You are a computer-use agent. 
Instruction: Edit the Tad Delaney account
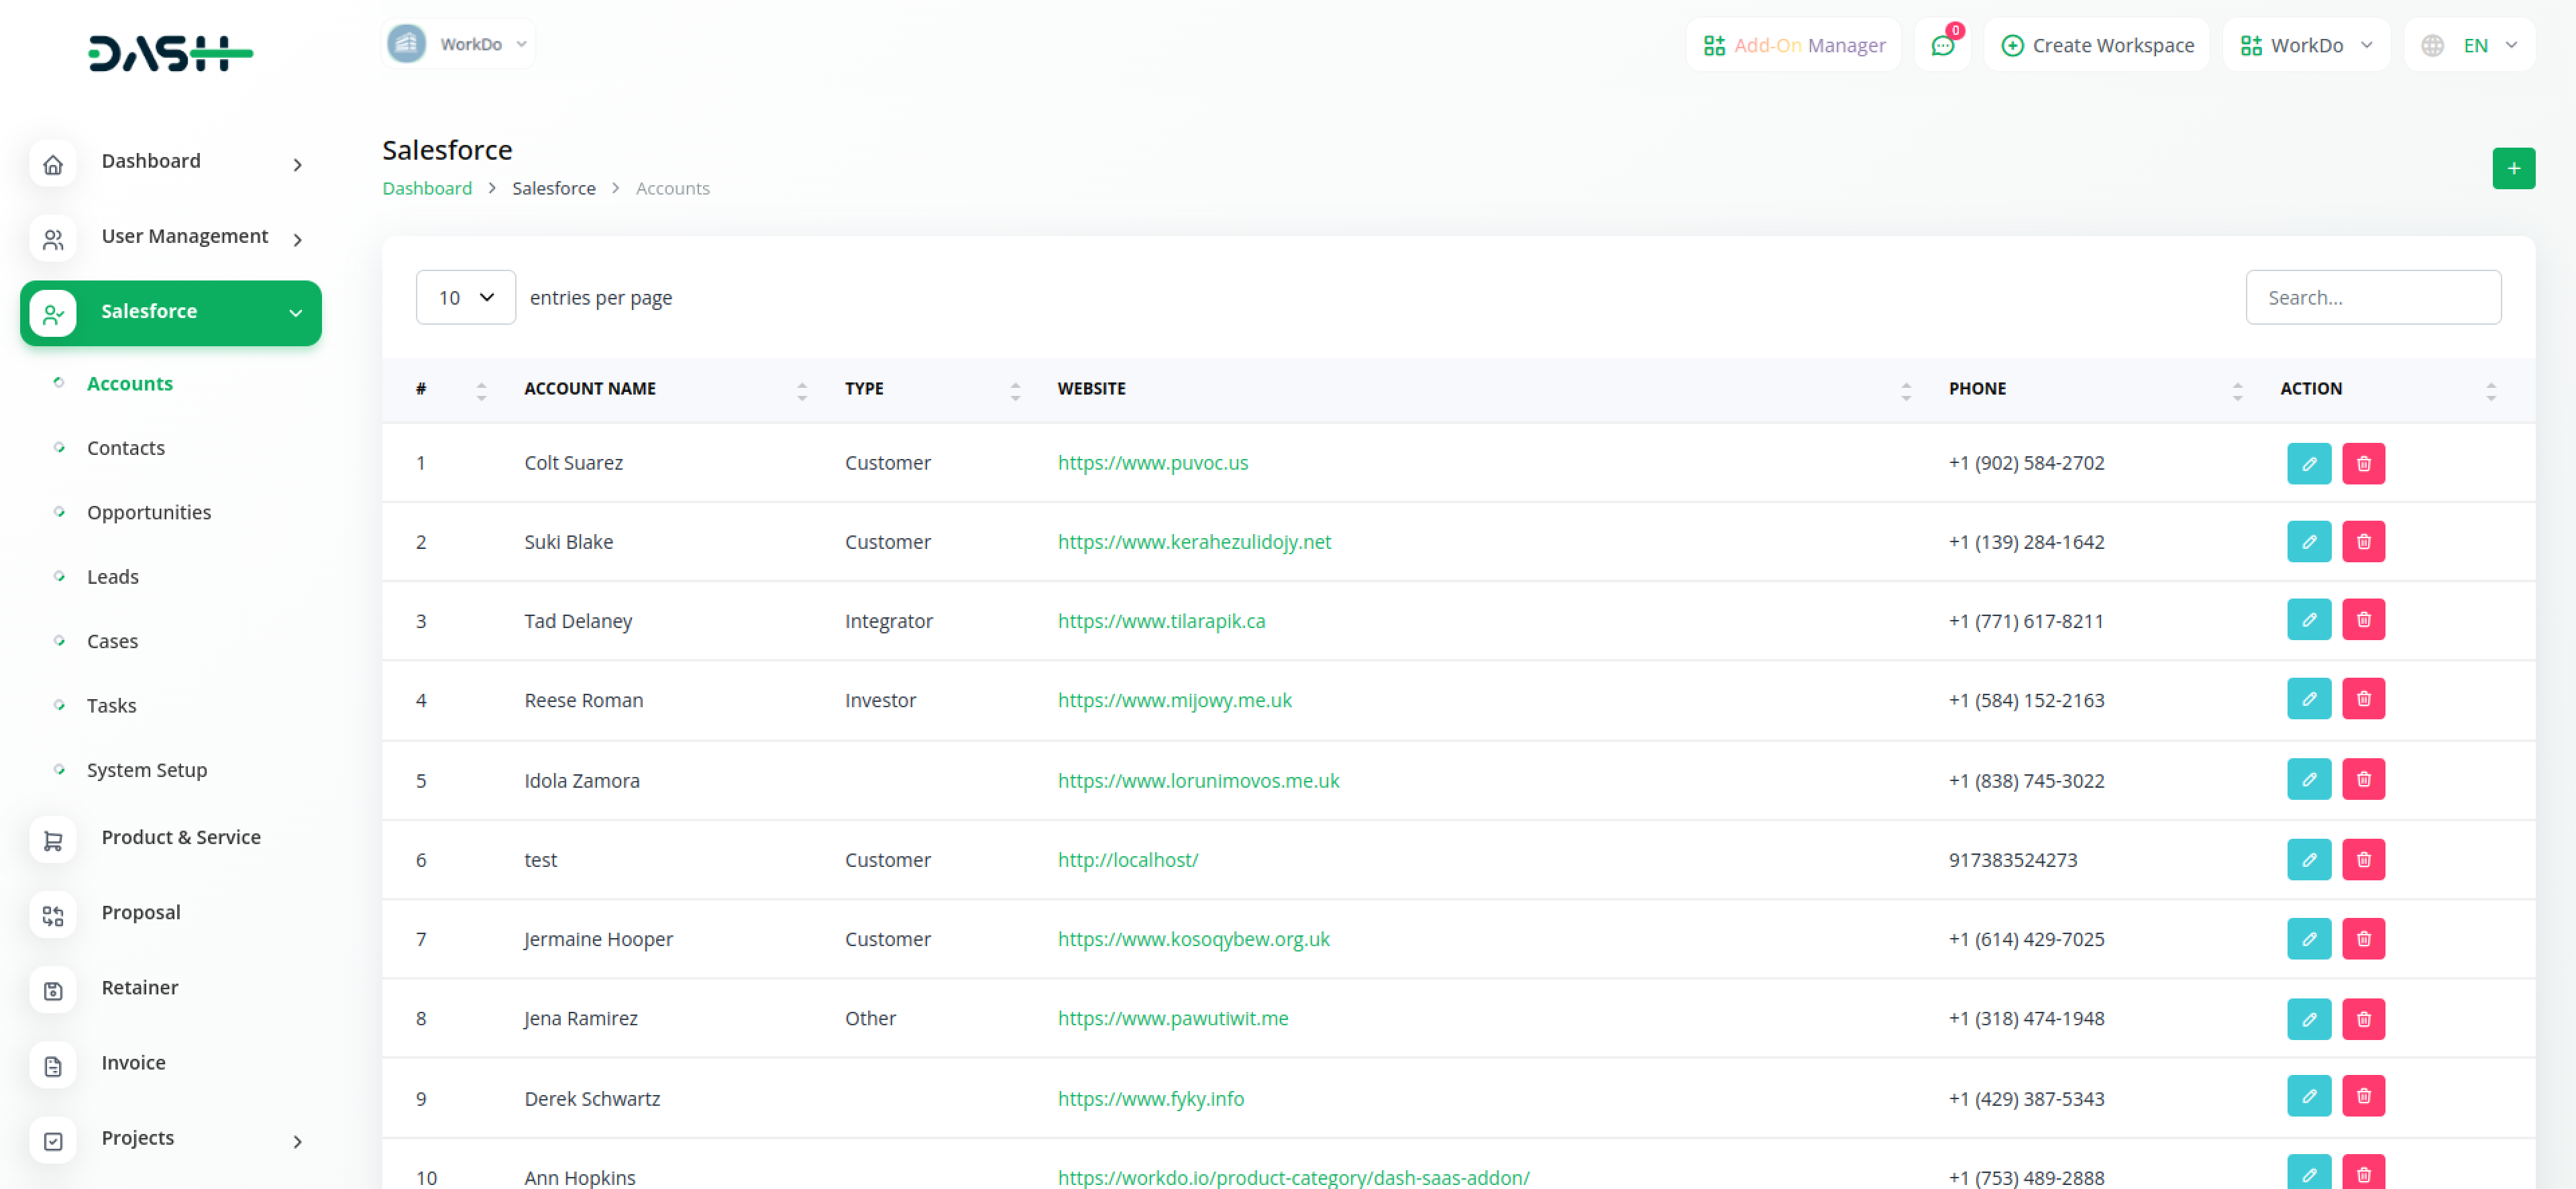point(2308,619)
